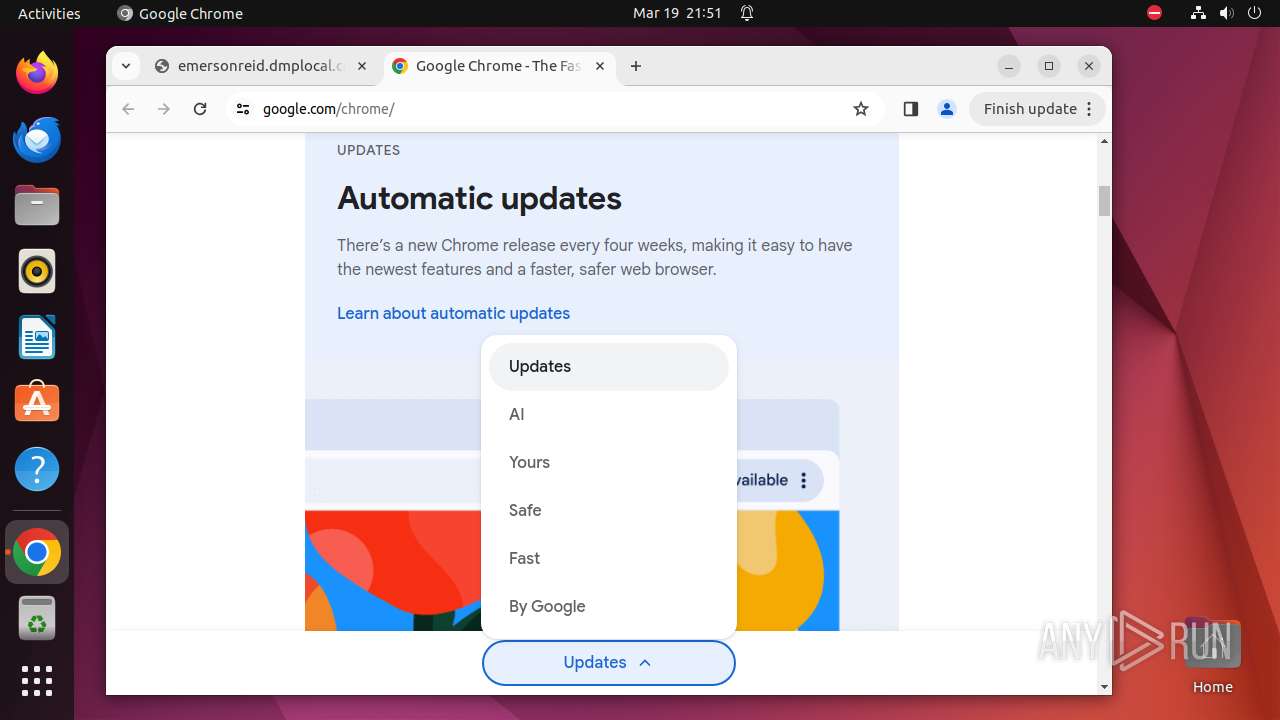The image size is (1280, 720).
Task: Click the network status icon
Action: (x=1199, y=13)
